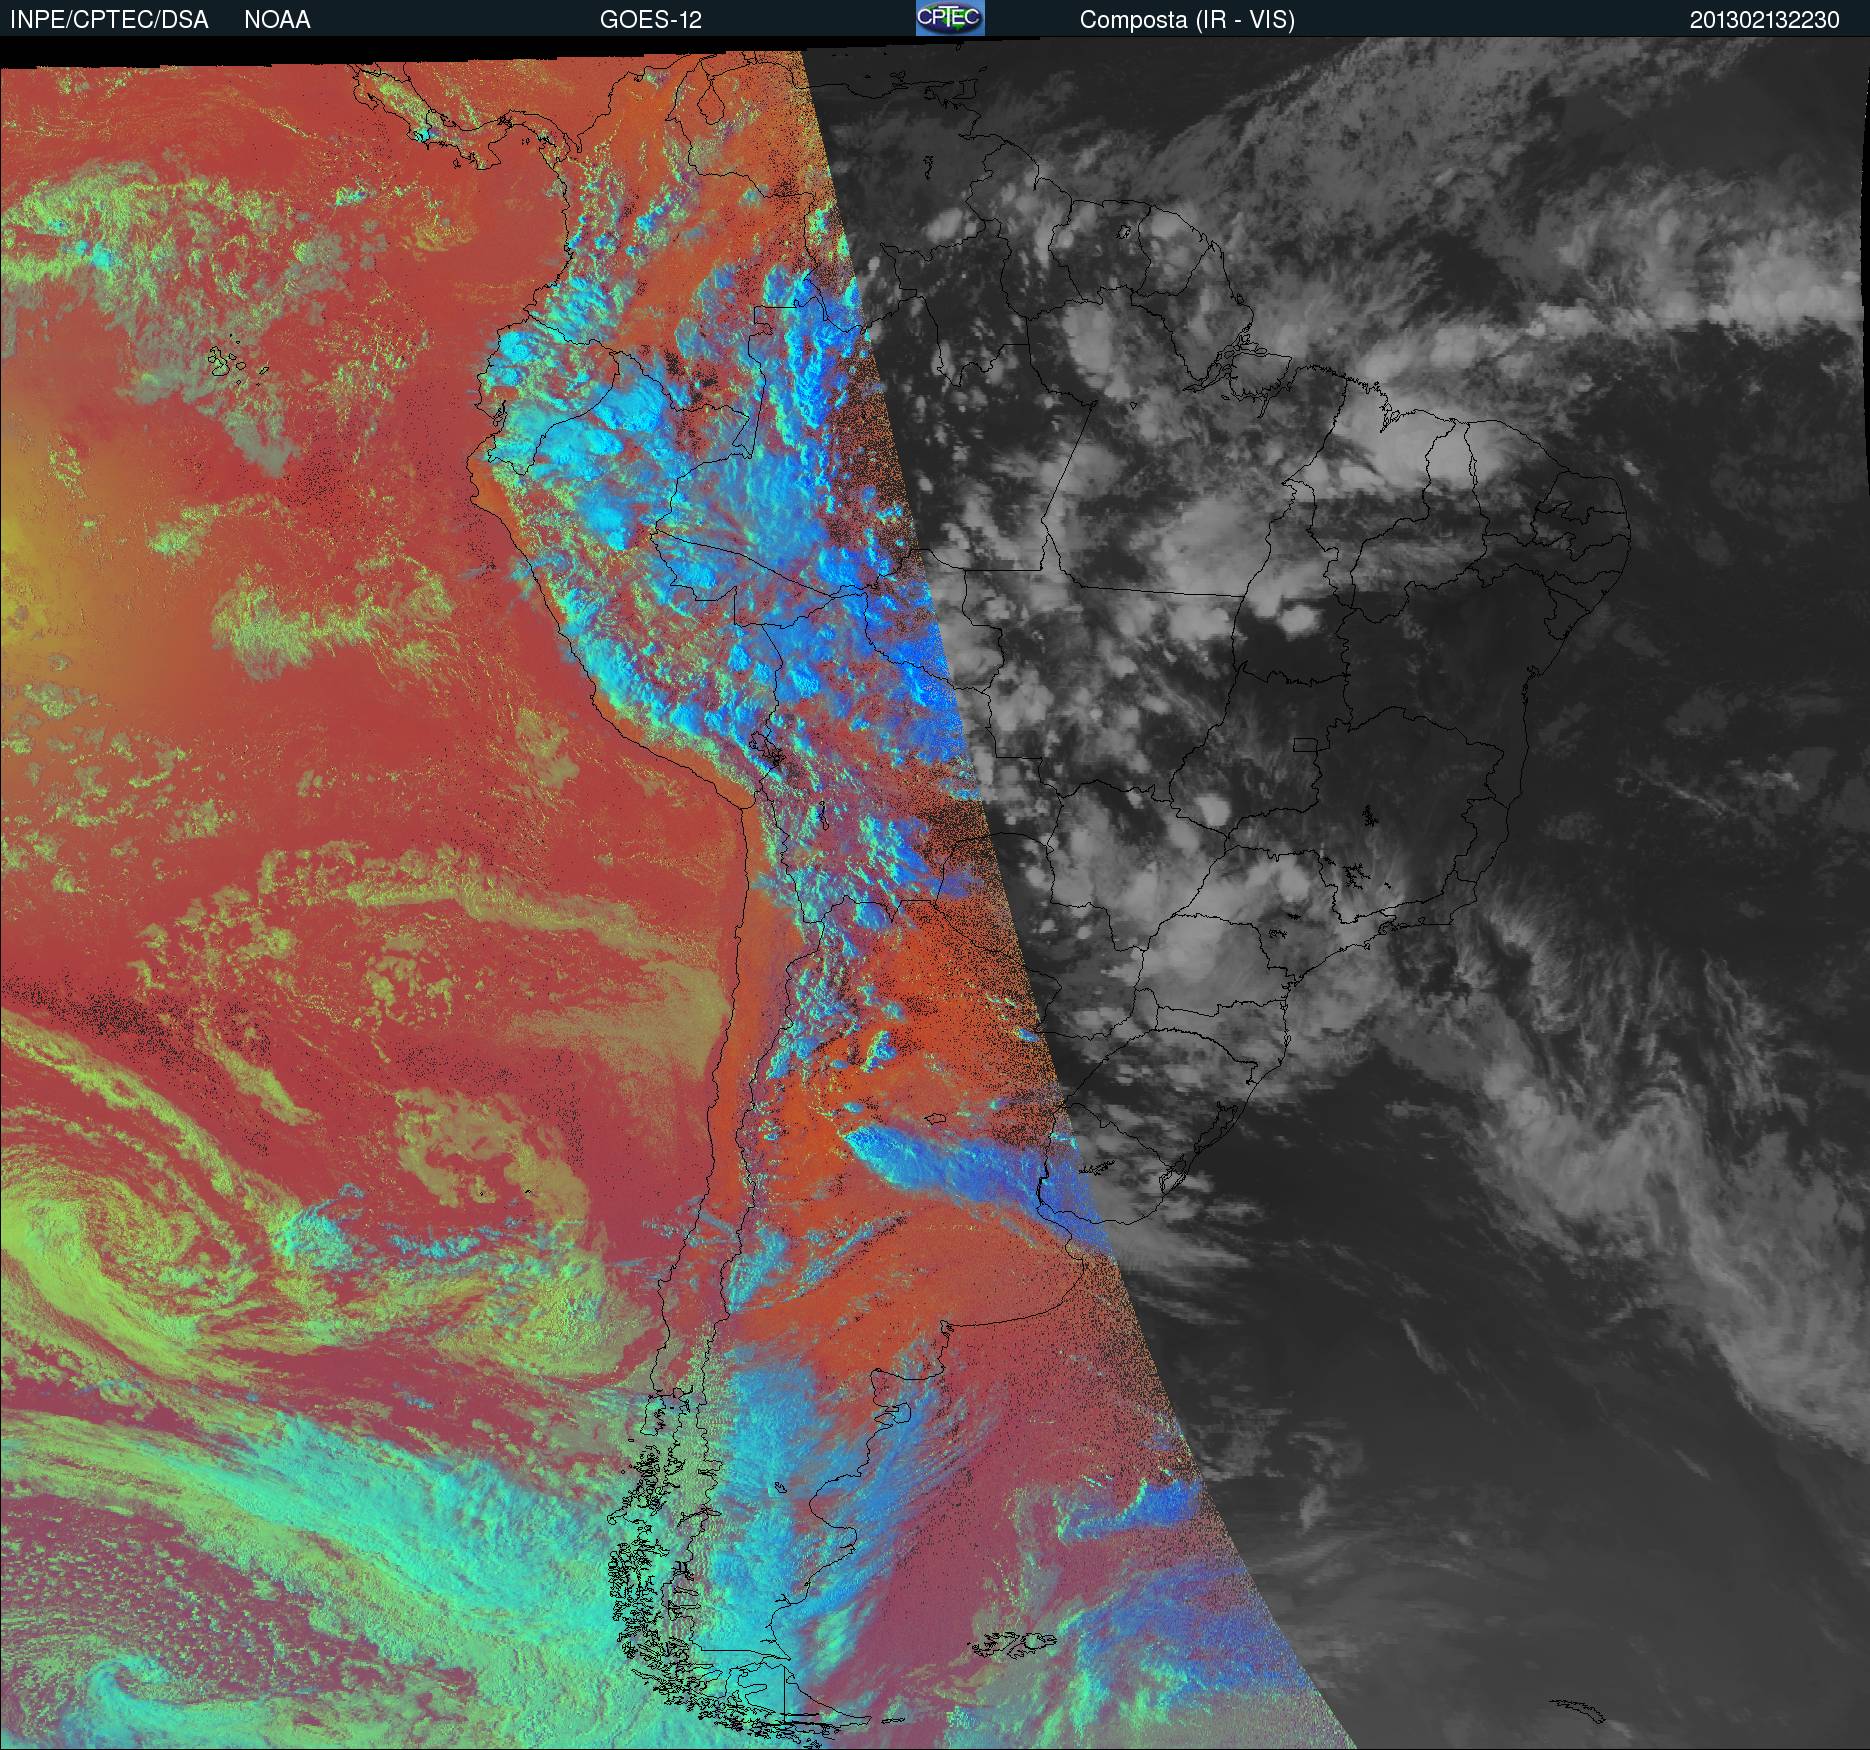Image resolution: width=1870 pixels, height=1750 pixels.
Task: Click the GOES-12 satellite label
Action: pos(650,20)
